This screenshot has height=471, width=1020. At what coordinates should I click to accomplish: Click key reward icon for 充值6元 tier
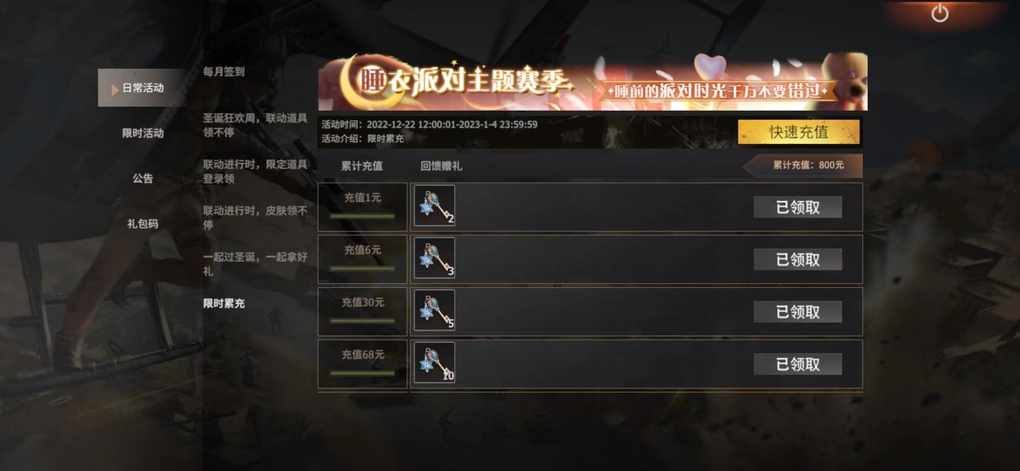[x=435, y=258]
